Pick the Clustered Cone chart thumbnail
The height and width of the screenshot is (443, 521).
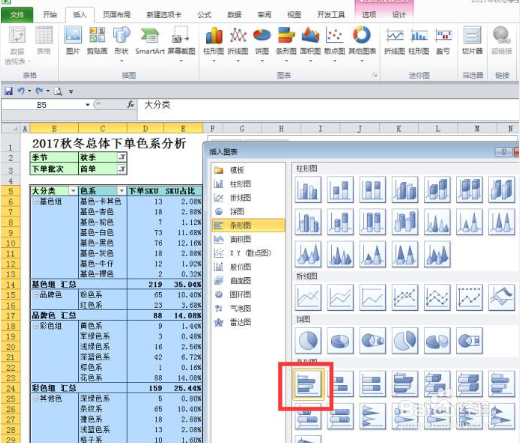pyautogui.click(x=437, y=222)
